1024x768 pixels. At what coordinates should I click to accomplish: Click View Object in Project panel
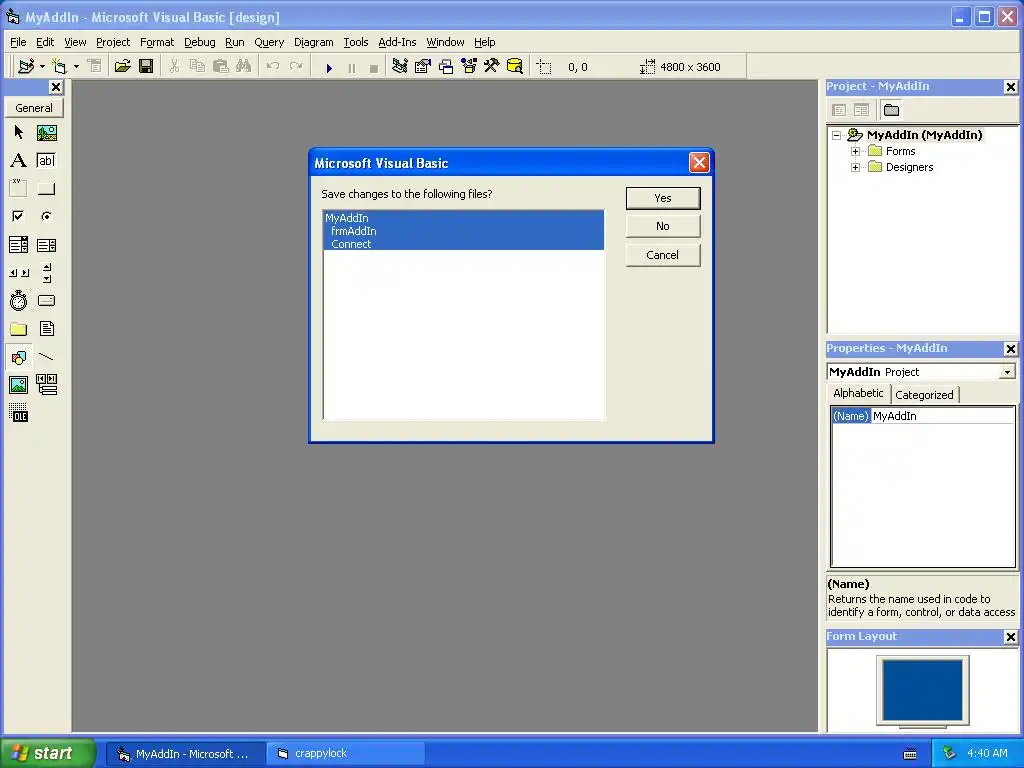pos(861,110)
